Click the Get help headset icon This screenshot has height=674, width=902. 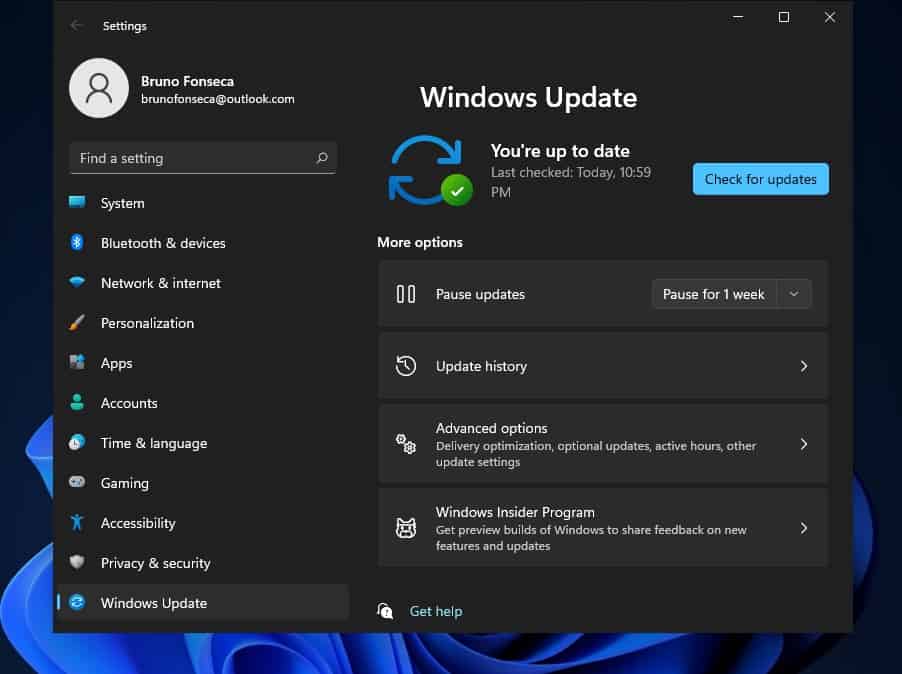tap(385, 611)
